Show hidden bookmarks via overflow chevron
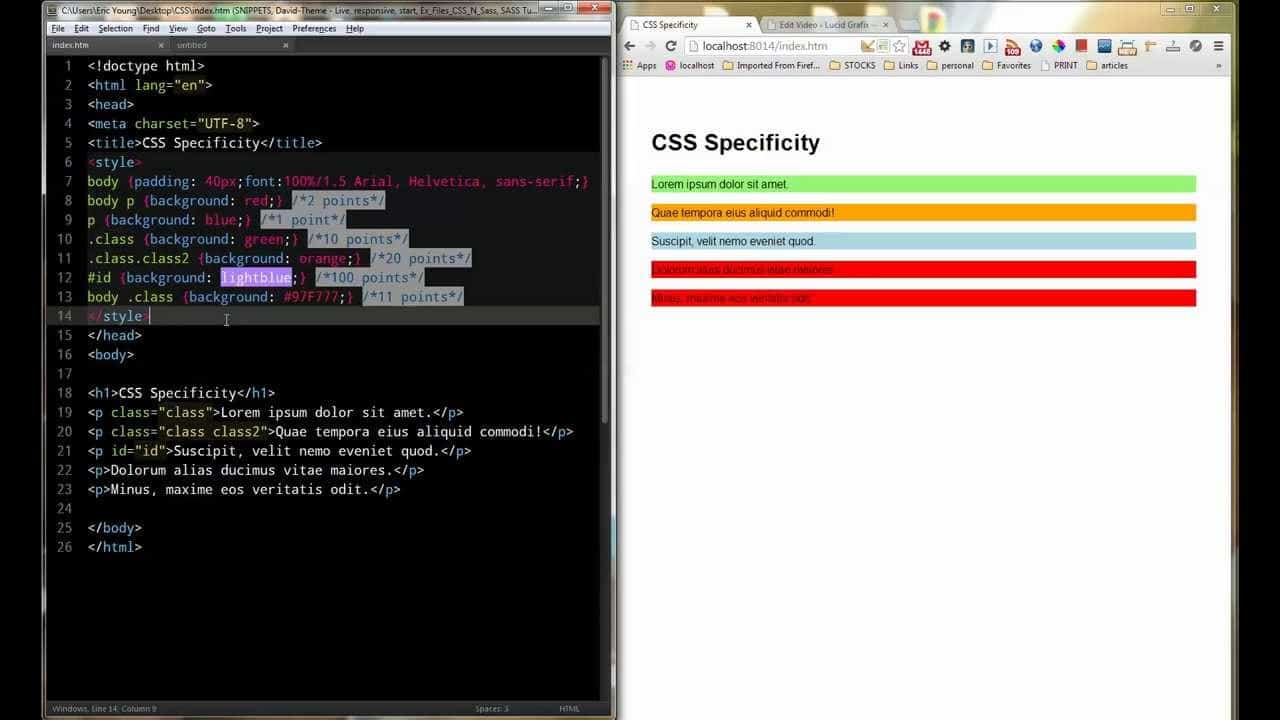The height and width of the screenshot is (720, 1280). point(1218,66)
